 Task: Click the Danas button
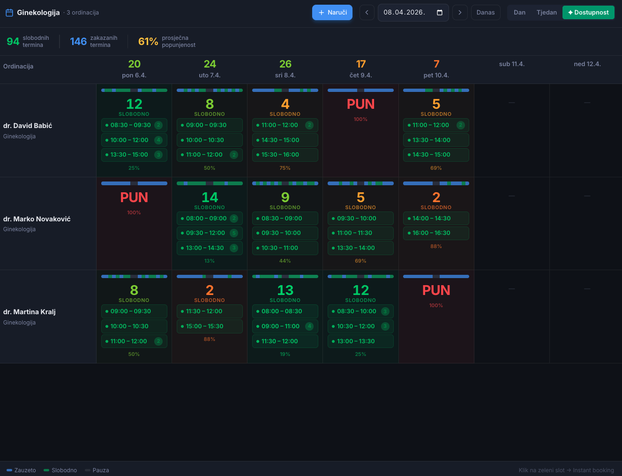486,13
